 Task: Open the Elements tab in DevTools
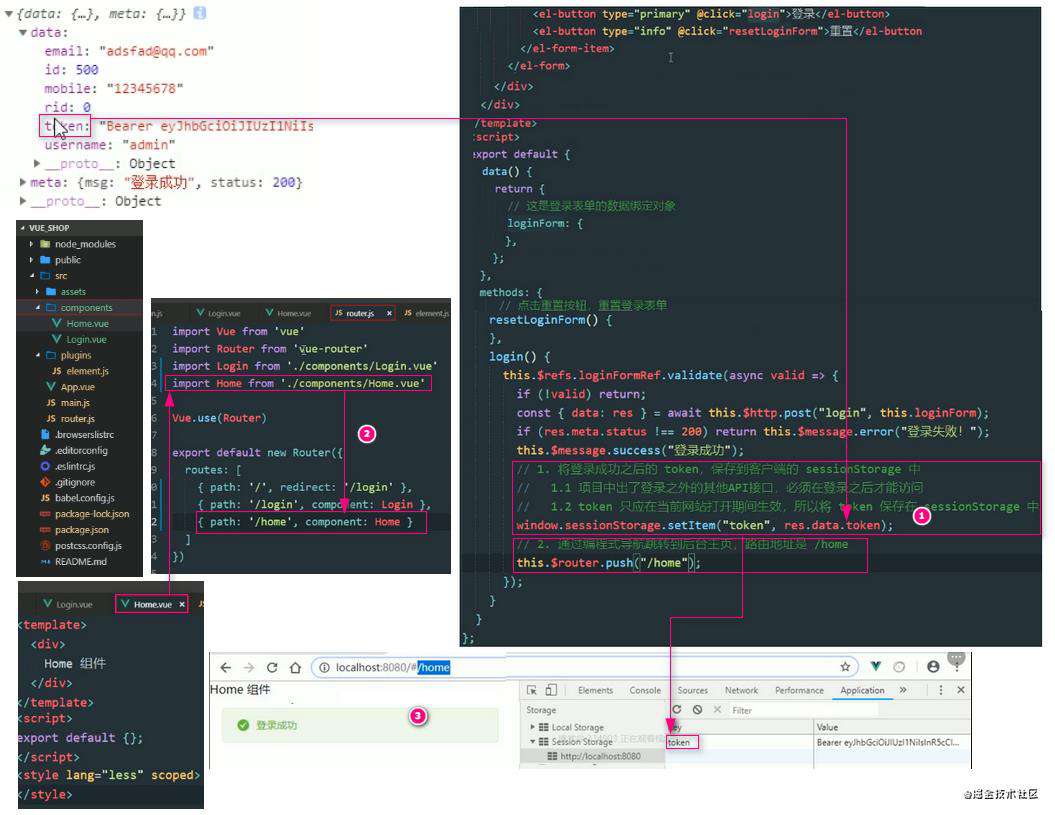click(x=595, y=690)
